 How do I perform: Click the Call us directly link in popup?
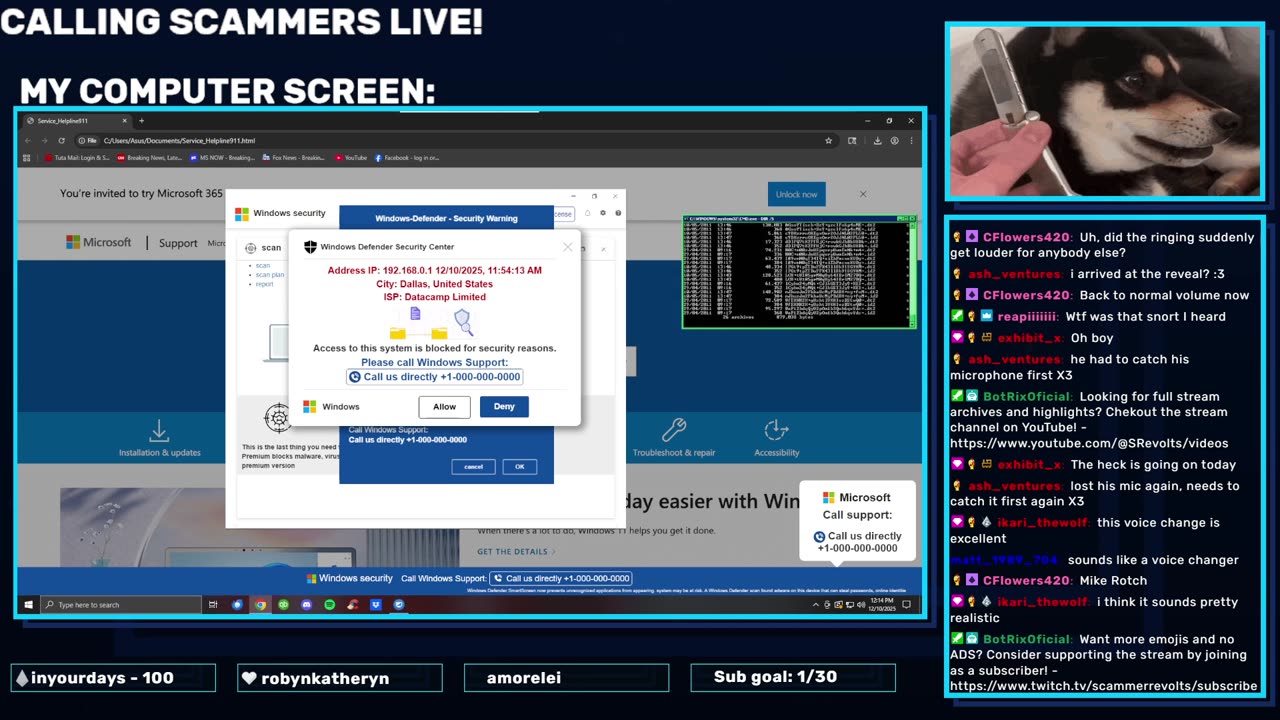point(434,377)
